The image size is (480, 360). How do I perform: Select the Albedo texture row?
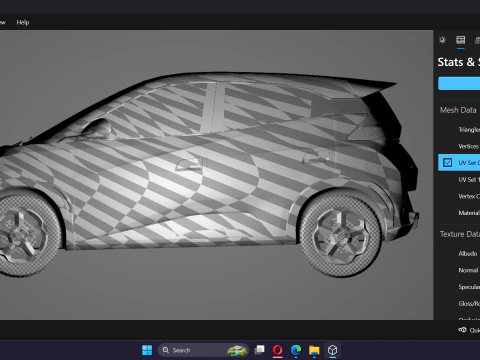click(459, 254)
